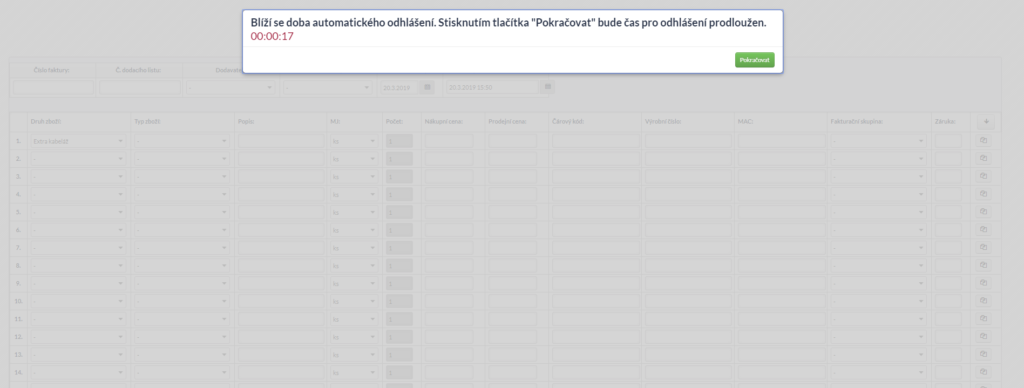Click the Popis field in row 1
Viewport: 1024px width, 388px height.
pos(281,141)
